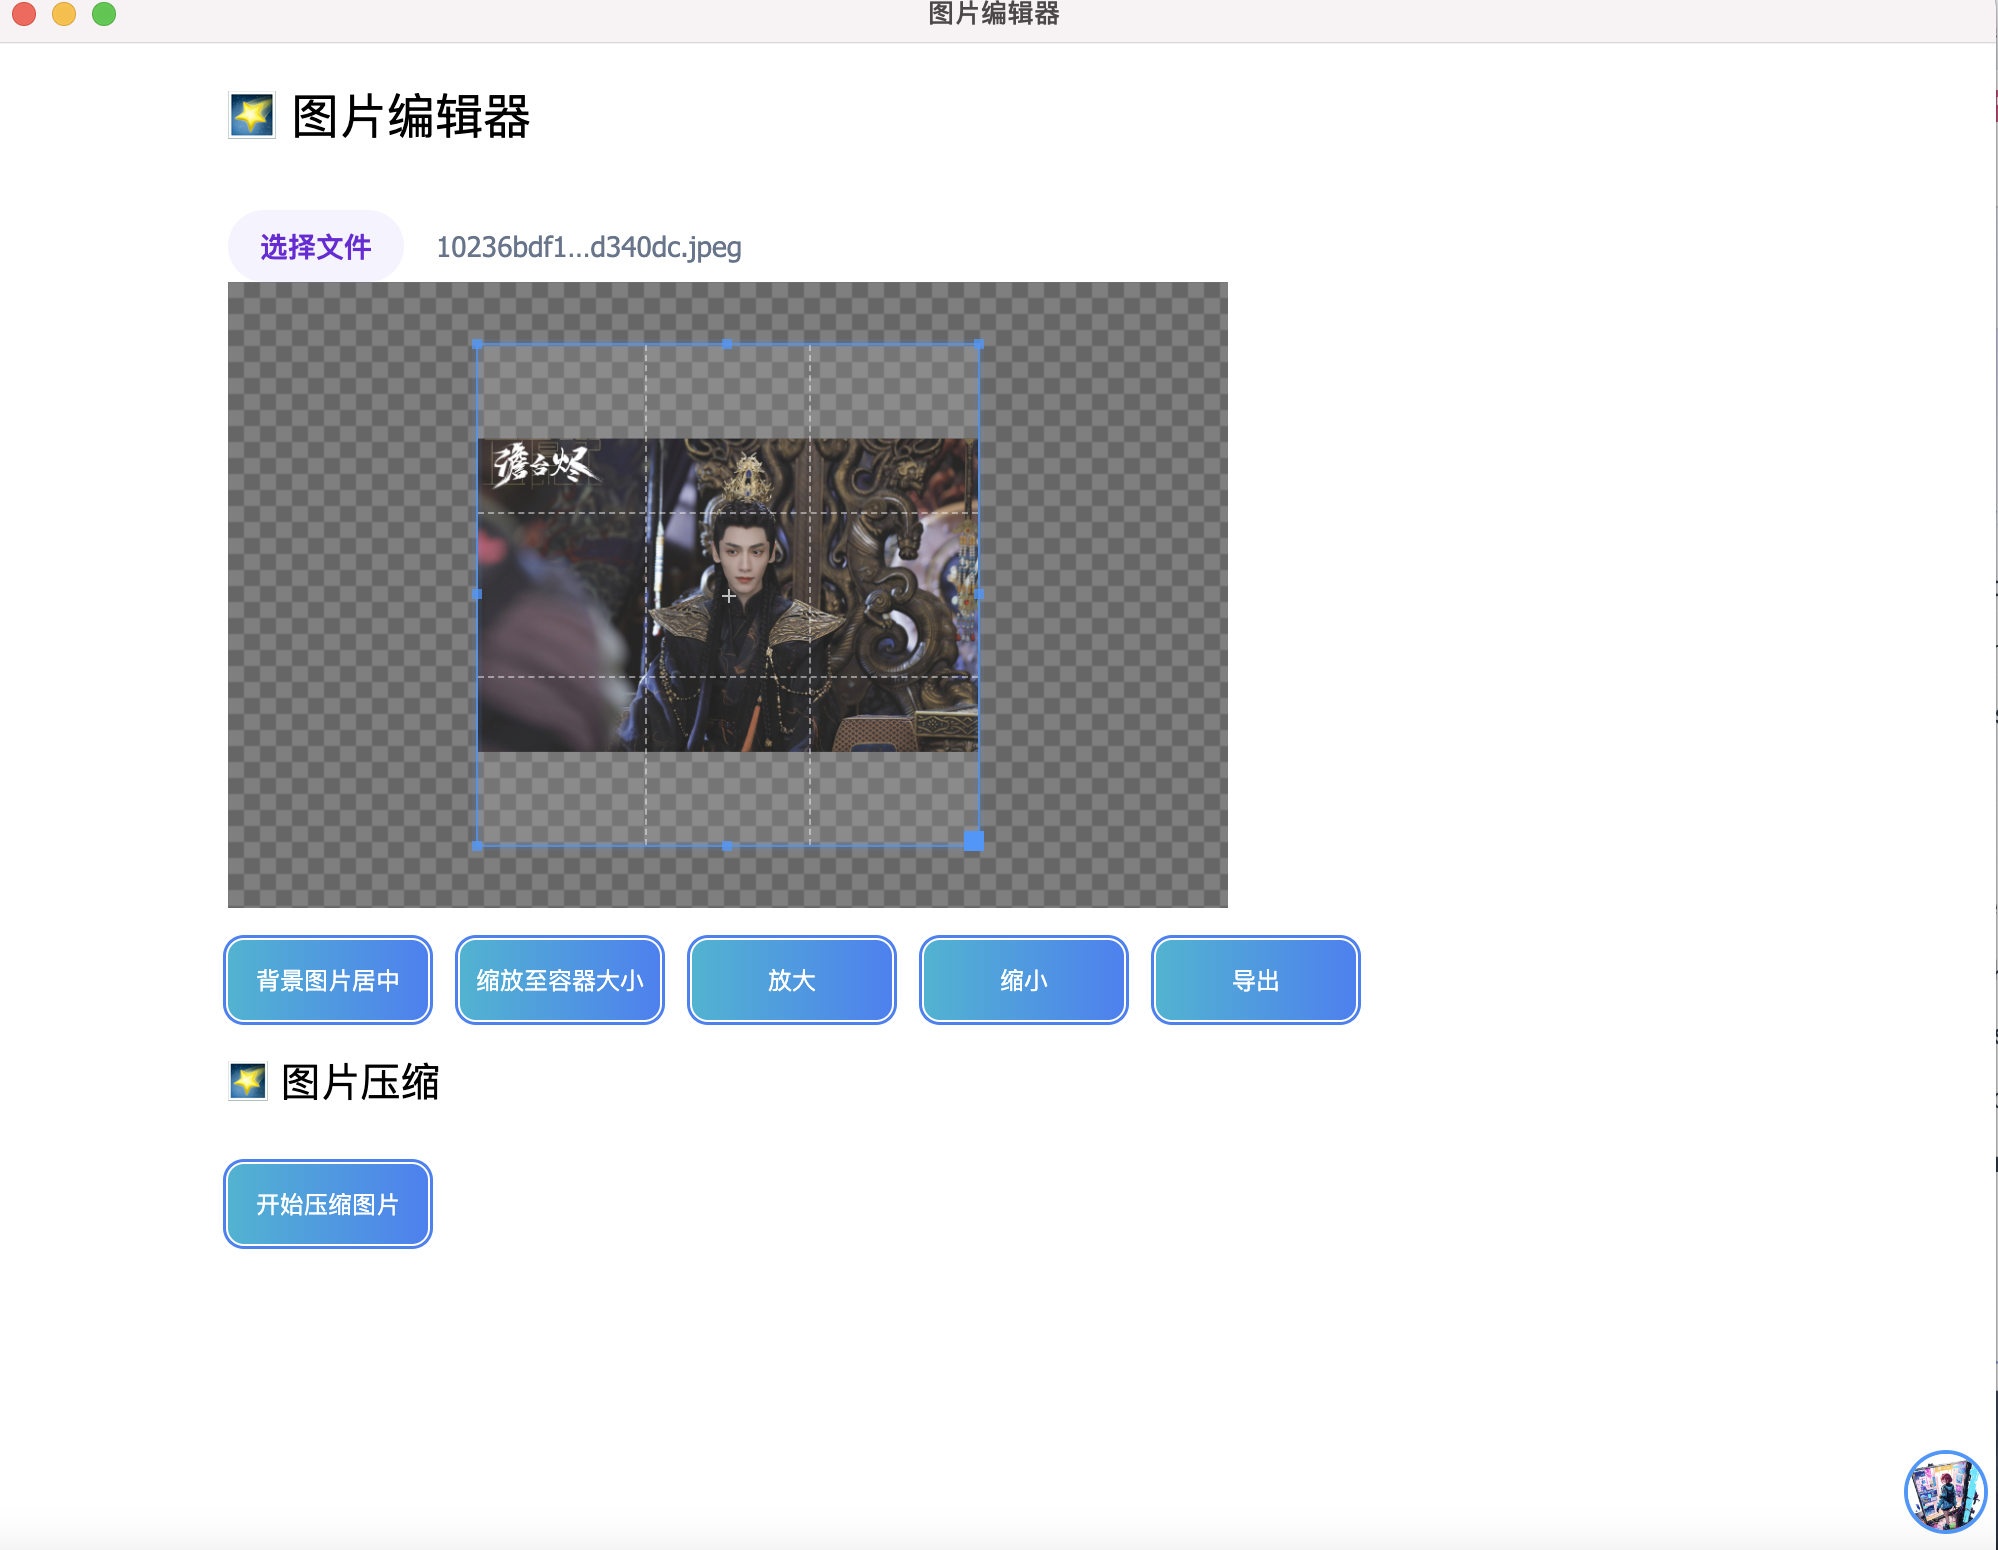Zoom out with the 缩小 button
Image resolution: width=1998 pixels, height=1550 pixels.
pyautogui.click(x=1024, y=980)
